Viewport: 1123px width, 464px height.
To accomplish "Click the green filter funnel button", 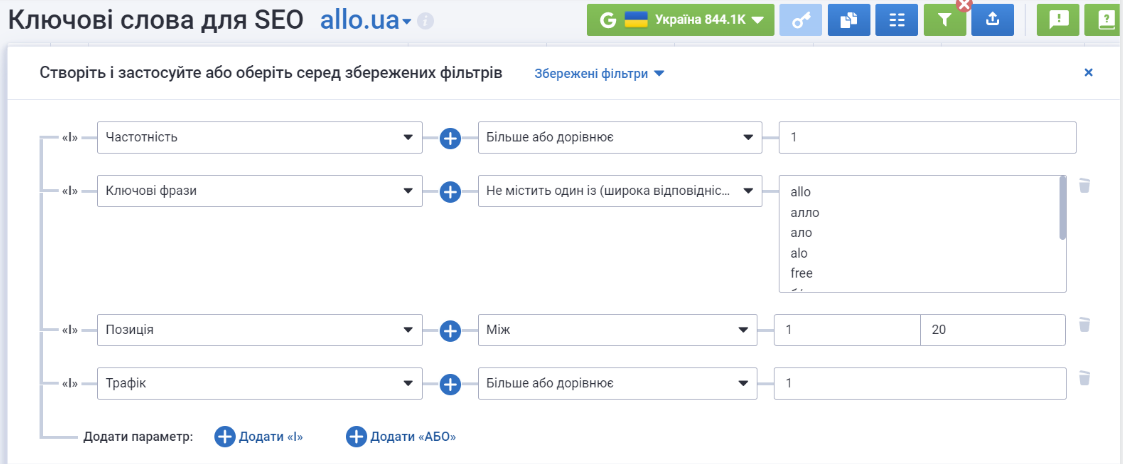I will tap(944, 20).
